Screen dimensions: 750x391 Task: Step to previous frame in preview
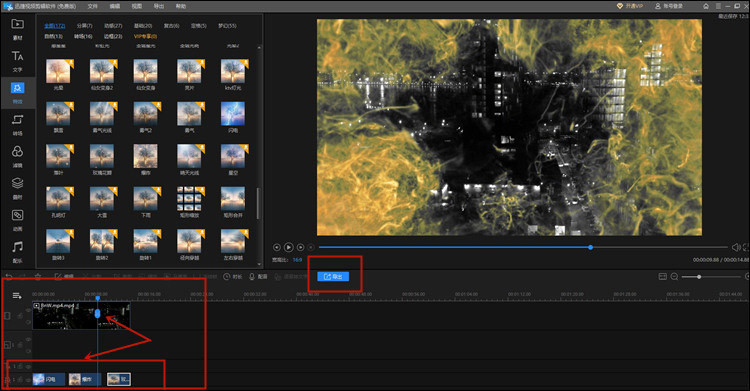[x=276, y=247]
